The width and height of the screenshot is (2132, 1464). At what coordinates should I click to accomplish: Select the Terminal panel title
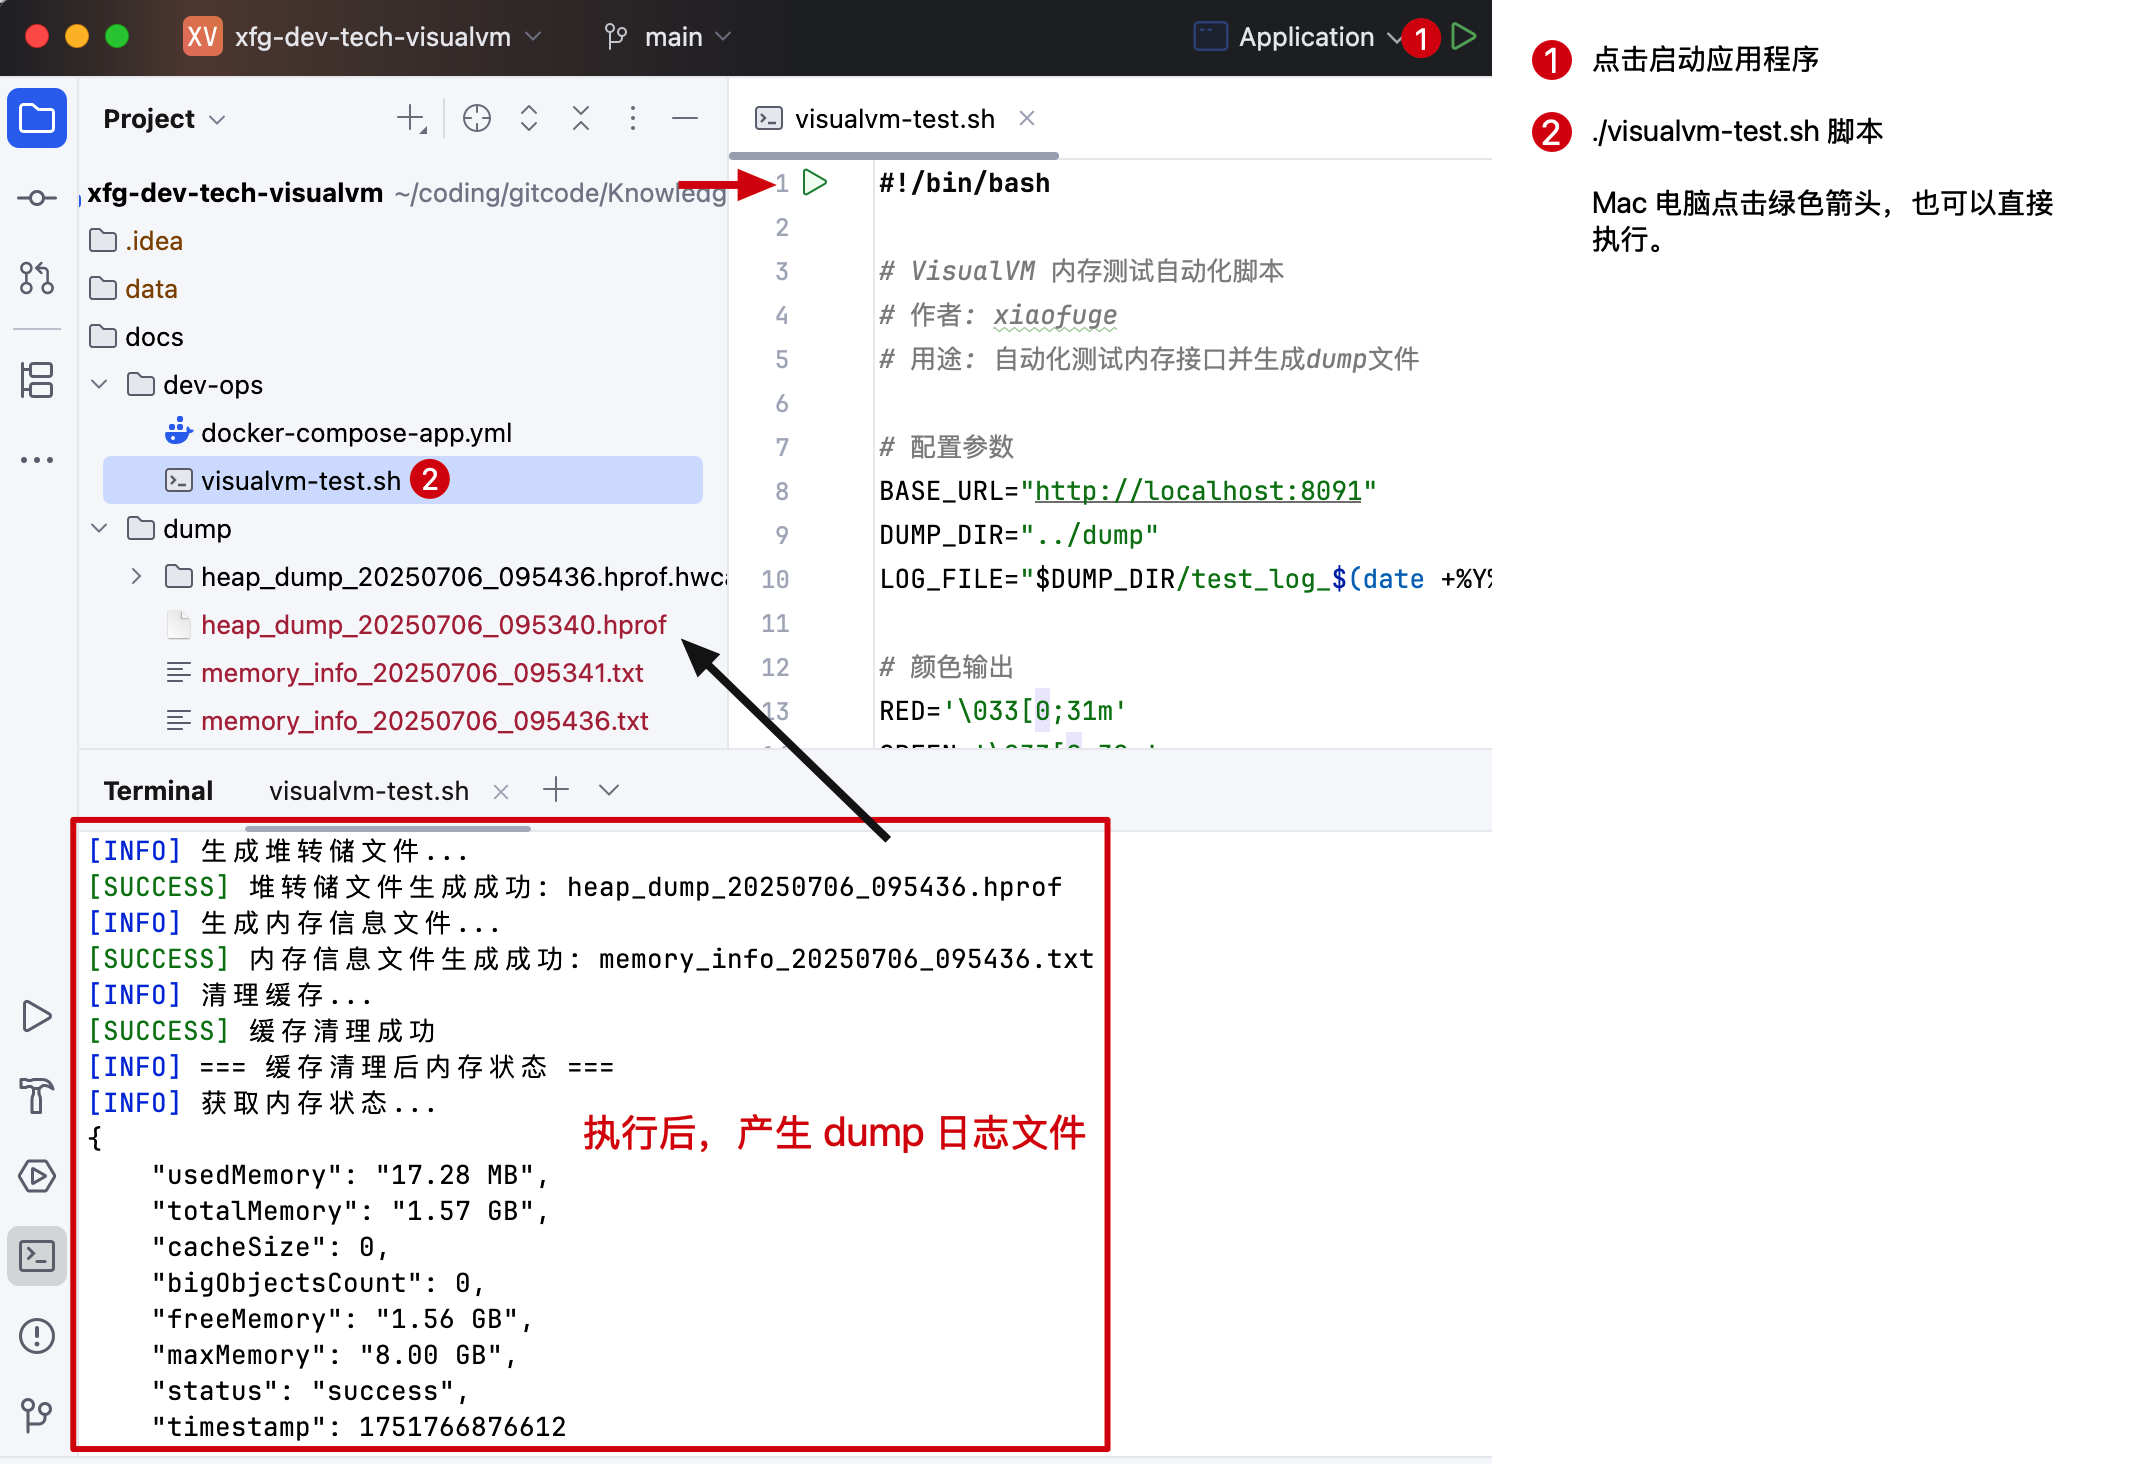[158, 791]
